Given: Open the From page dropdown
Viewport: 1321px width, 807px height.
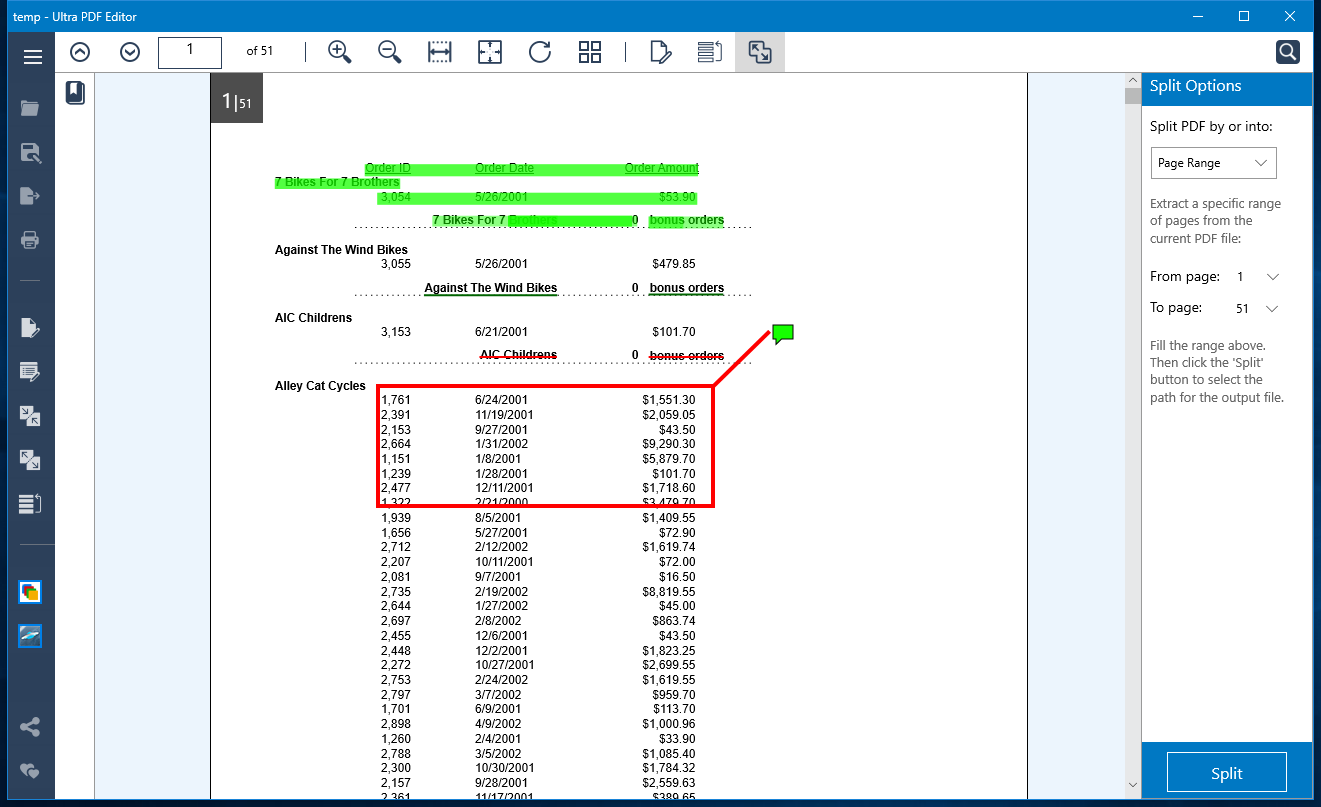Looking at the screenshot, I should click(1272, 277).
